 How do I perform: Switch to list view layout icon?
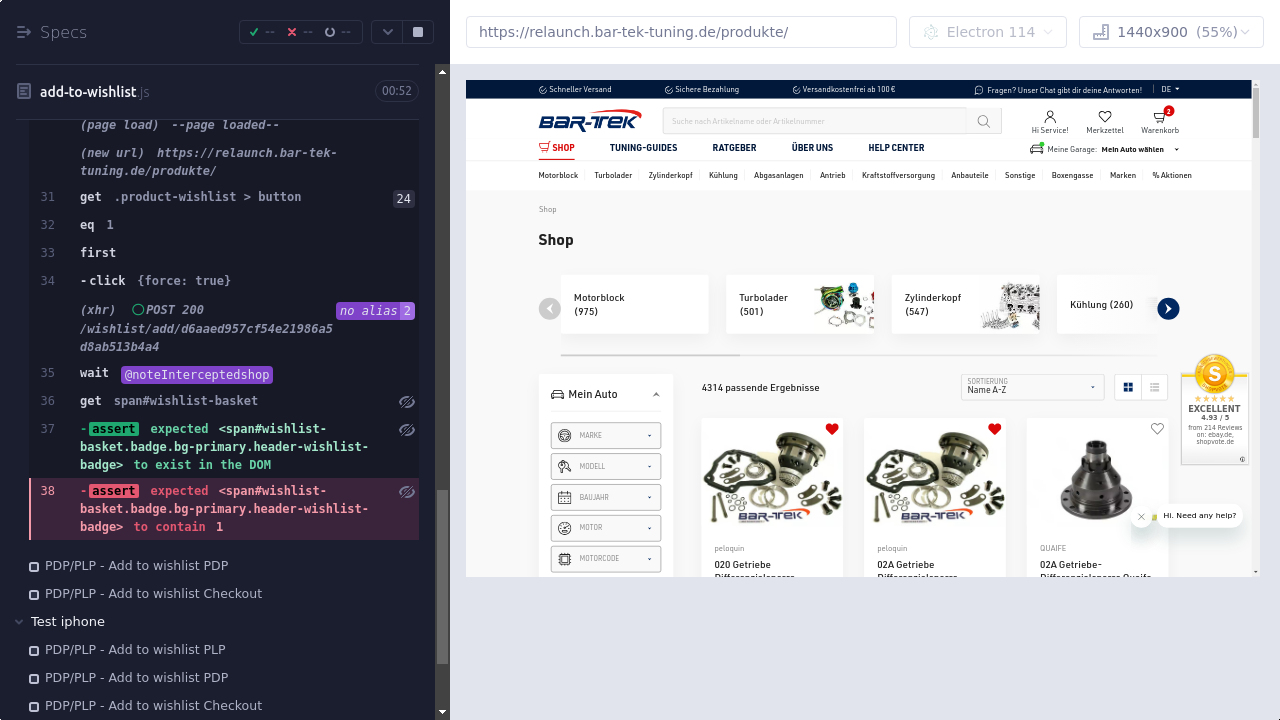coord(1155,387)
